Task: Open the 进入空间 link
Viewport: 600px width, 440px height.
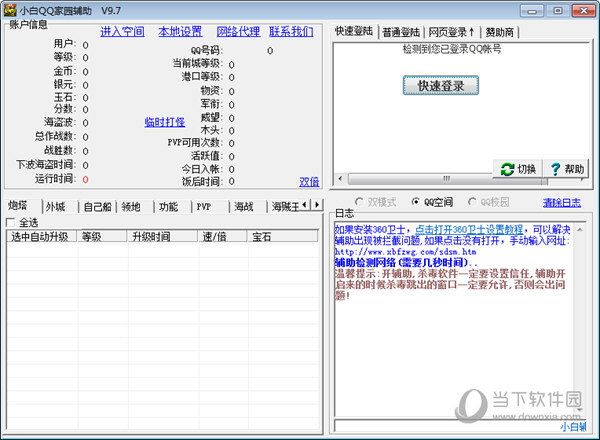Action: (122, 31)
